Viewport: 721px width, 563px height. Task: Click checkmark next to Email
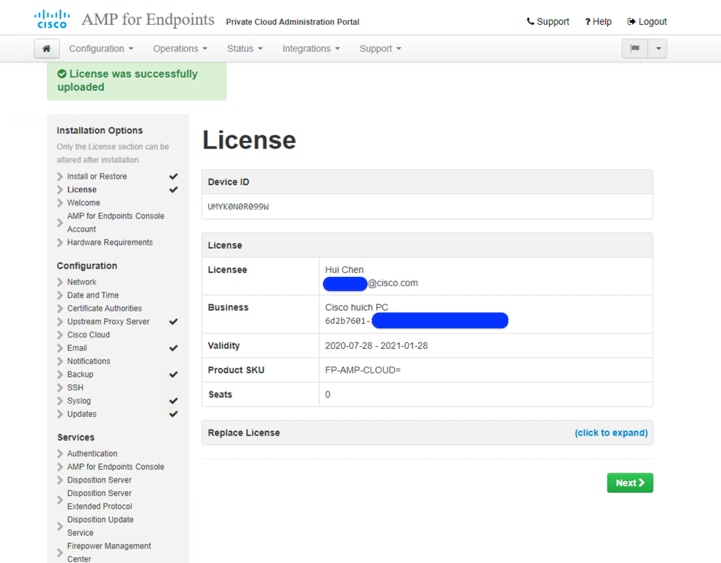[x=173, y=348]
